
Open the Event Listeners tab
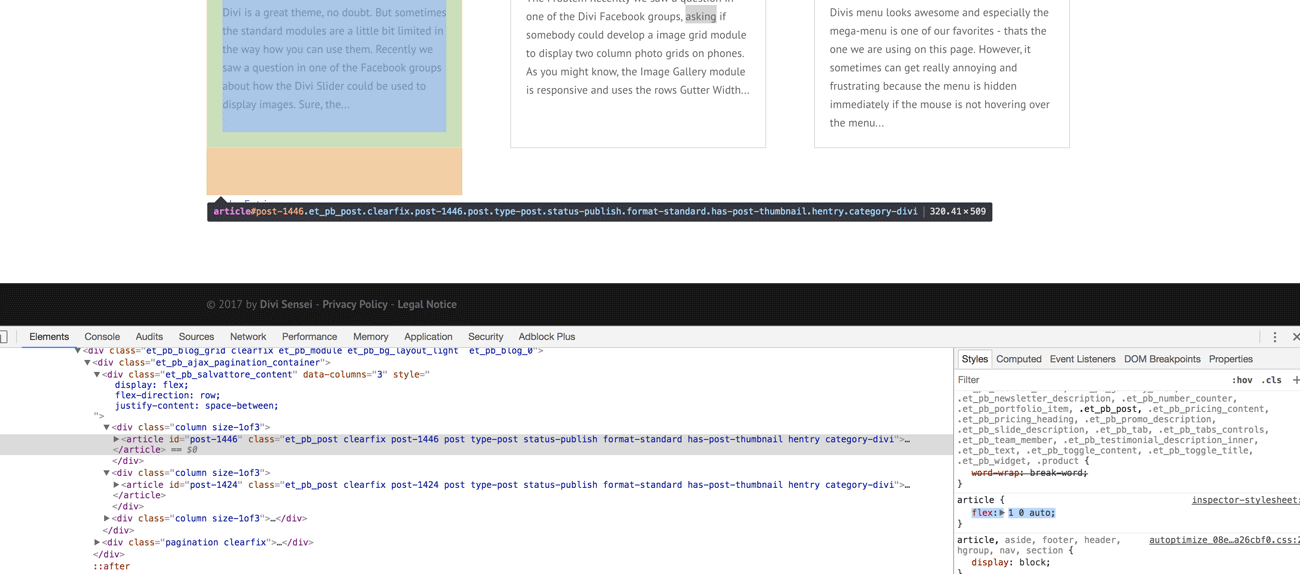(x=1082, y=359)
